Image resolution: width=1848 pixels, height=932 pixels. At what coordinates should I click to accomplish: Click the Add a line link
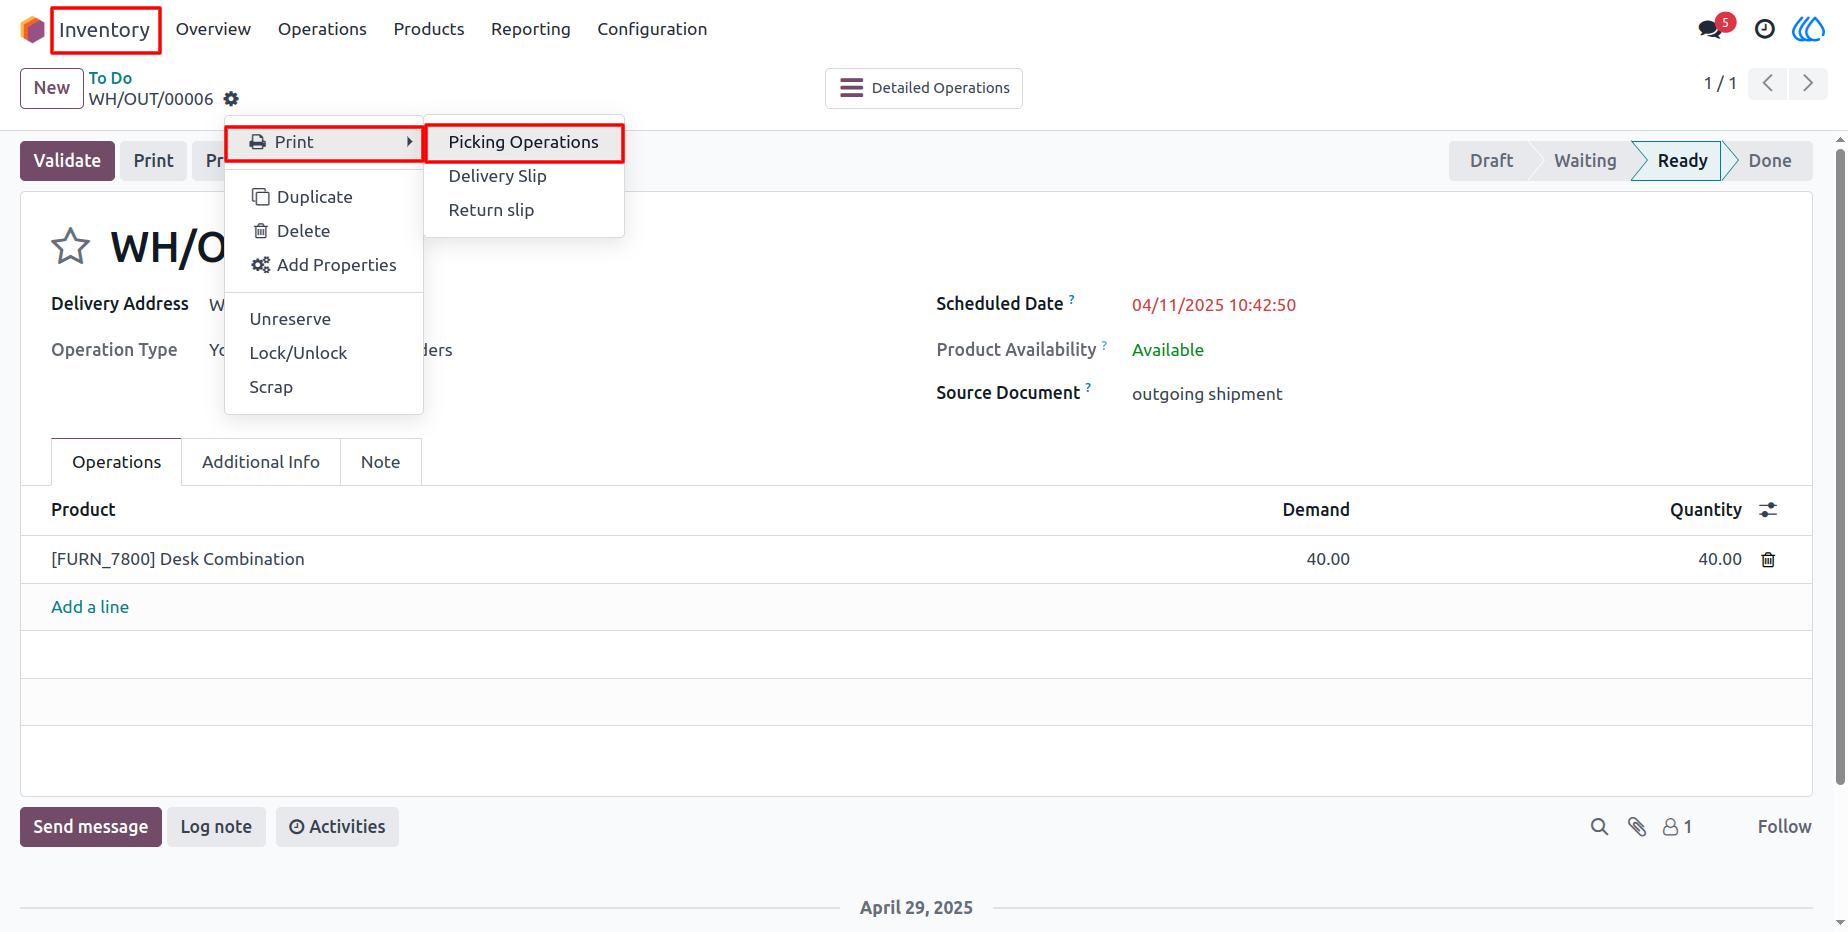[90, 607]
